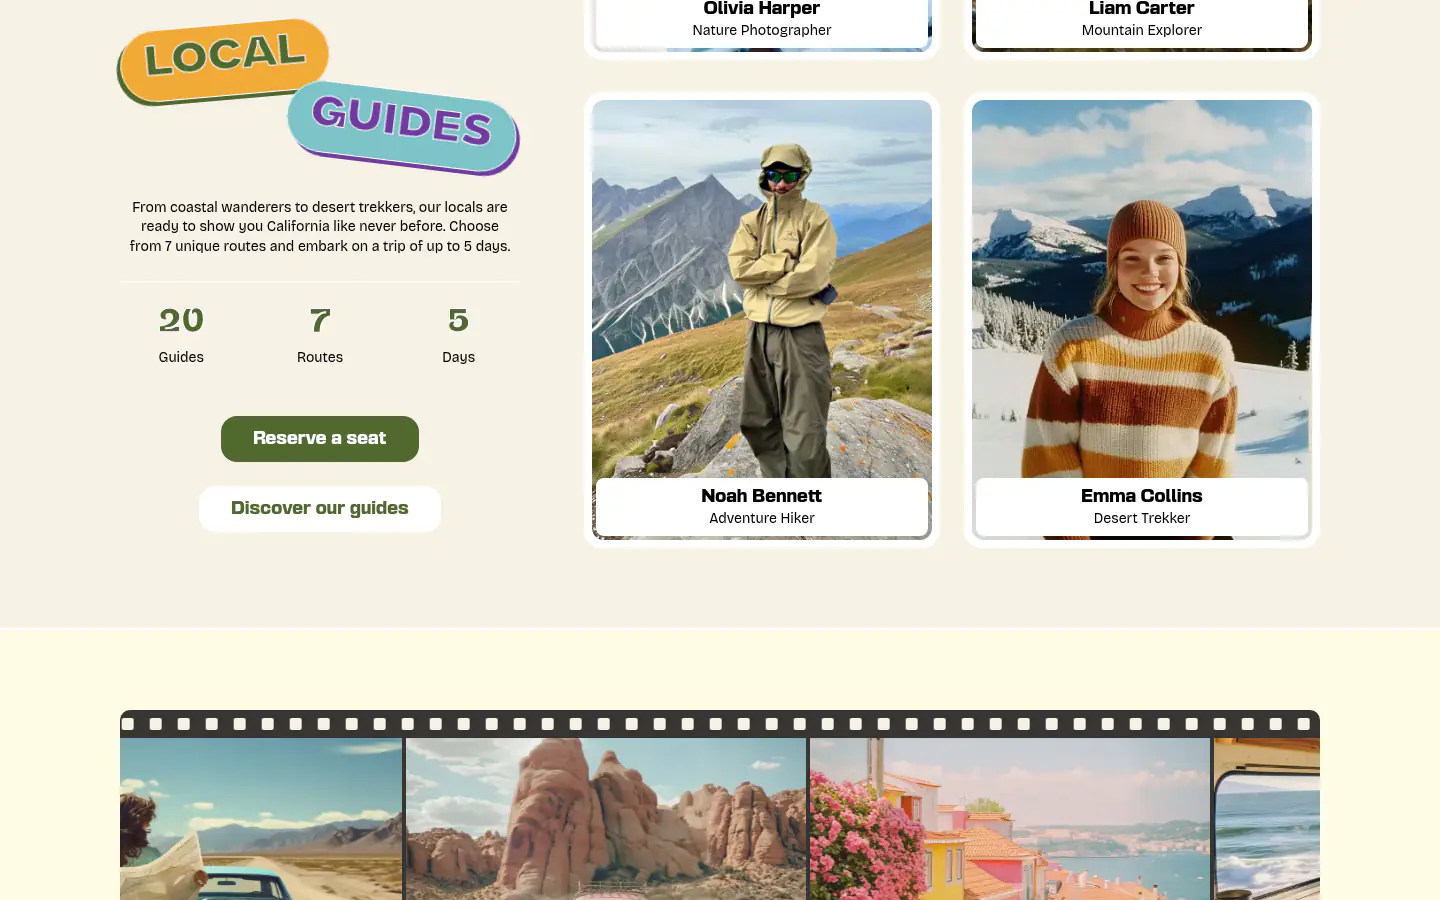
Task: Click the Noah Bennett name label
Action: tap(762, 496)
